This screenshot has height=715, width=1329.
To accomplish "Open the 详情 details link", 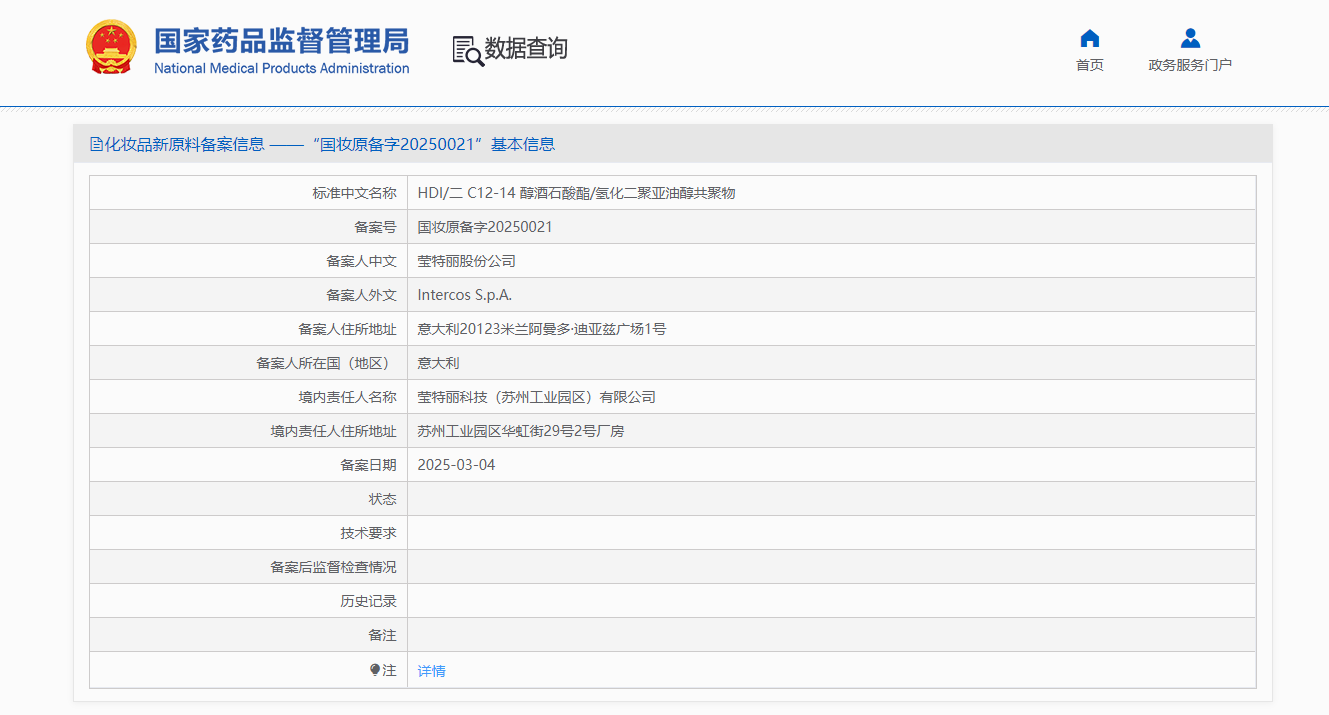I will [x=431, y=671].
